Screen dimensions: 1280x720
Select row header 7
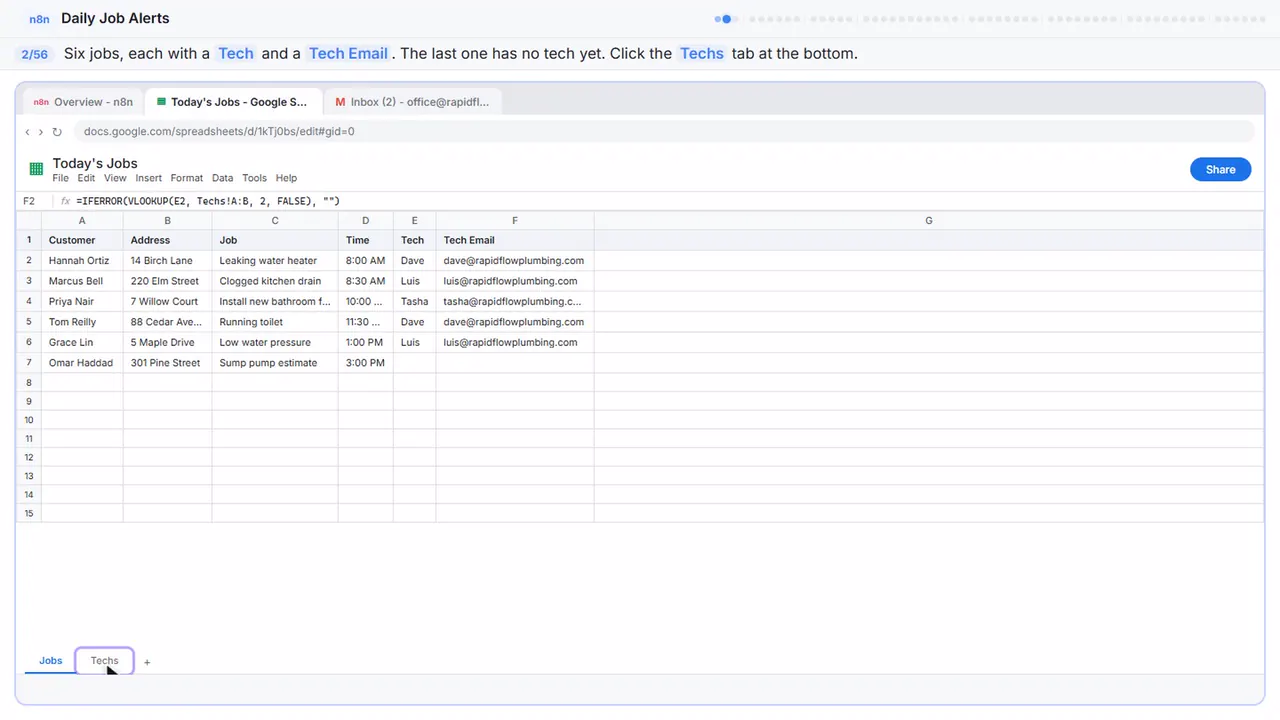pyautogui.click(x=29, y=363)
